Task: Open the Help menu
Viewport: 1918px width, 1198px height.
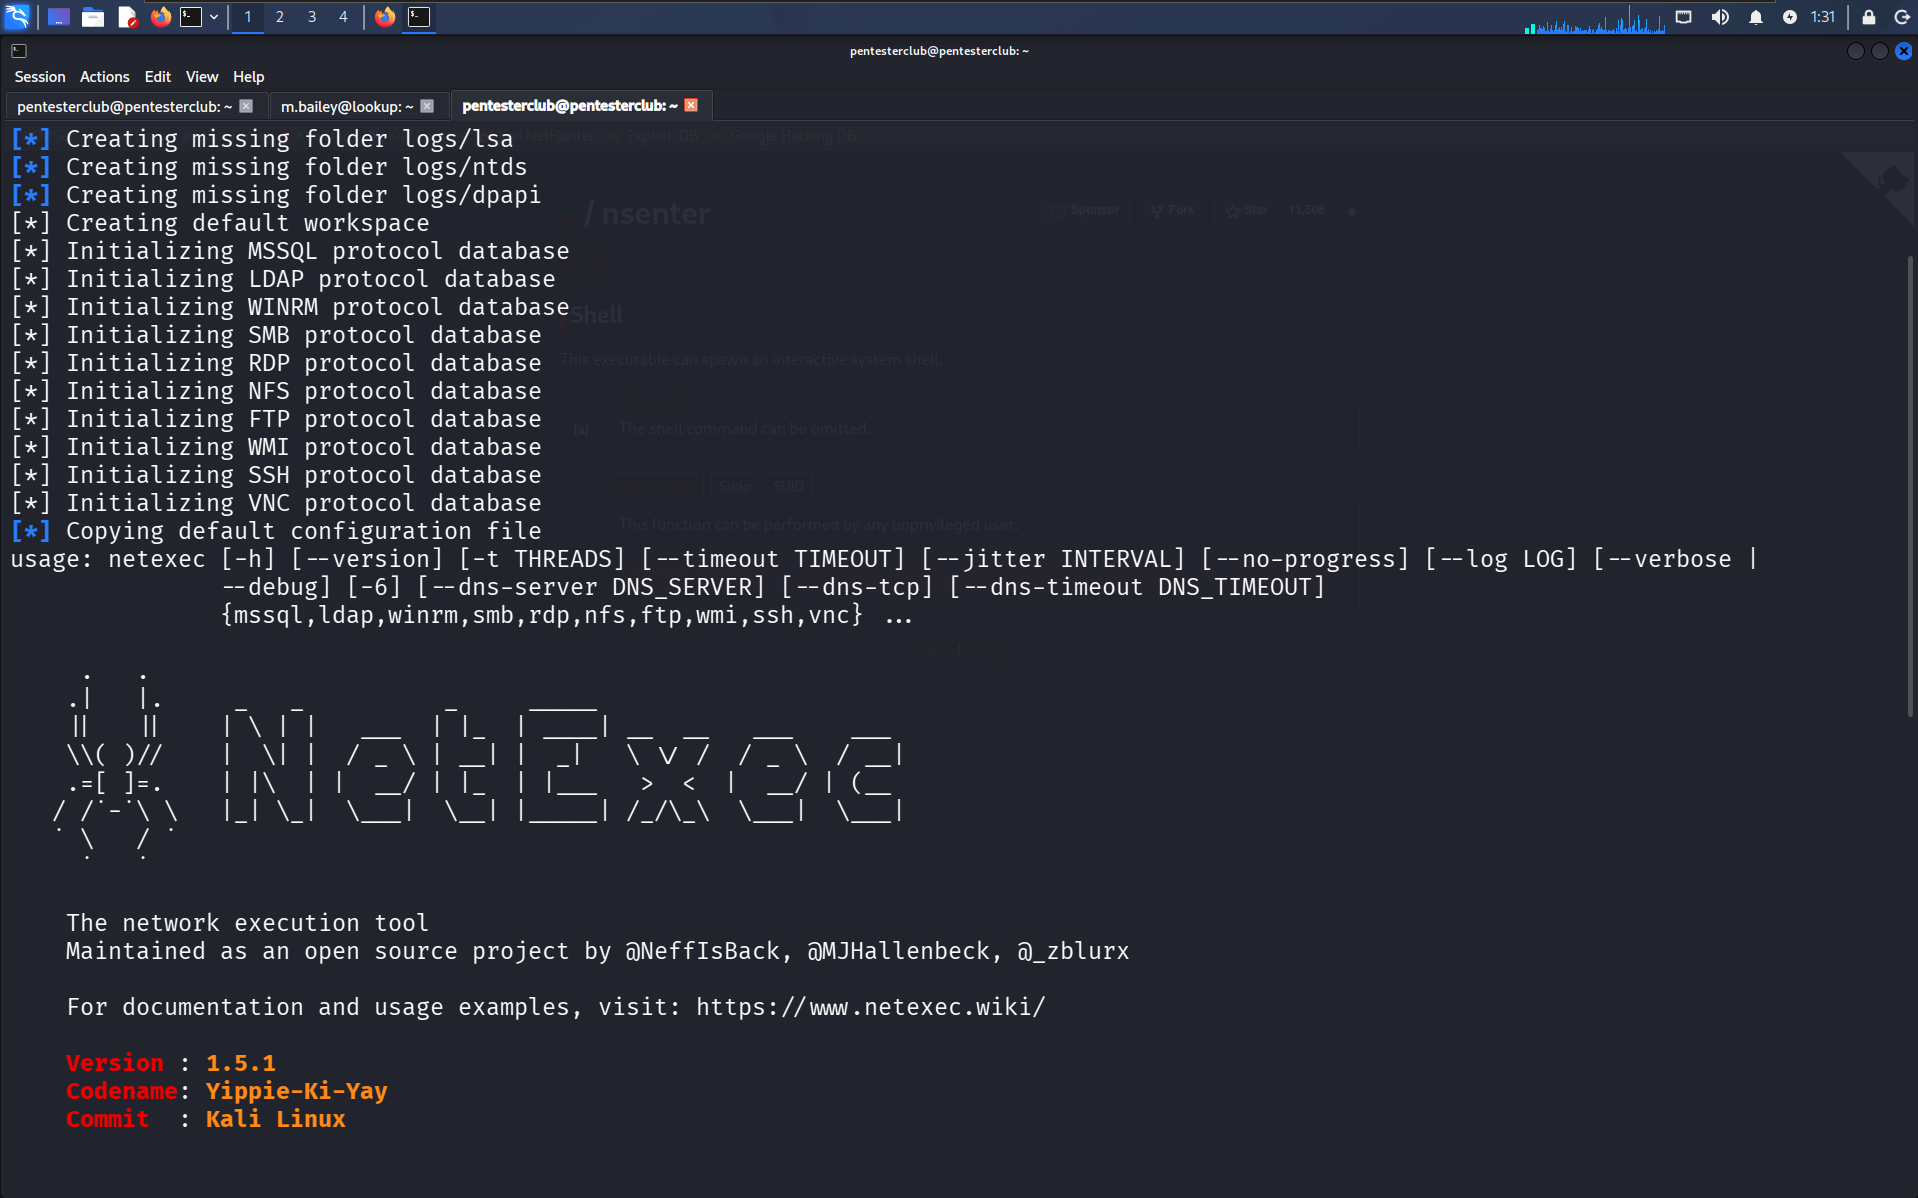Action: pos(249,77)
